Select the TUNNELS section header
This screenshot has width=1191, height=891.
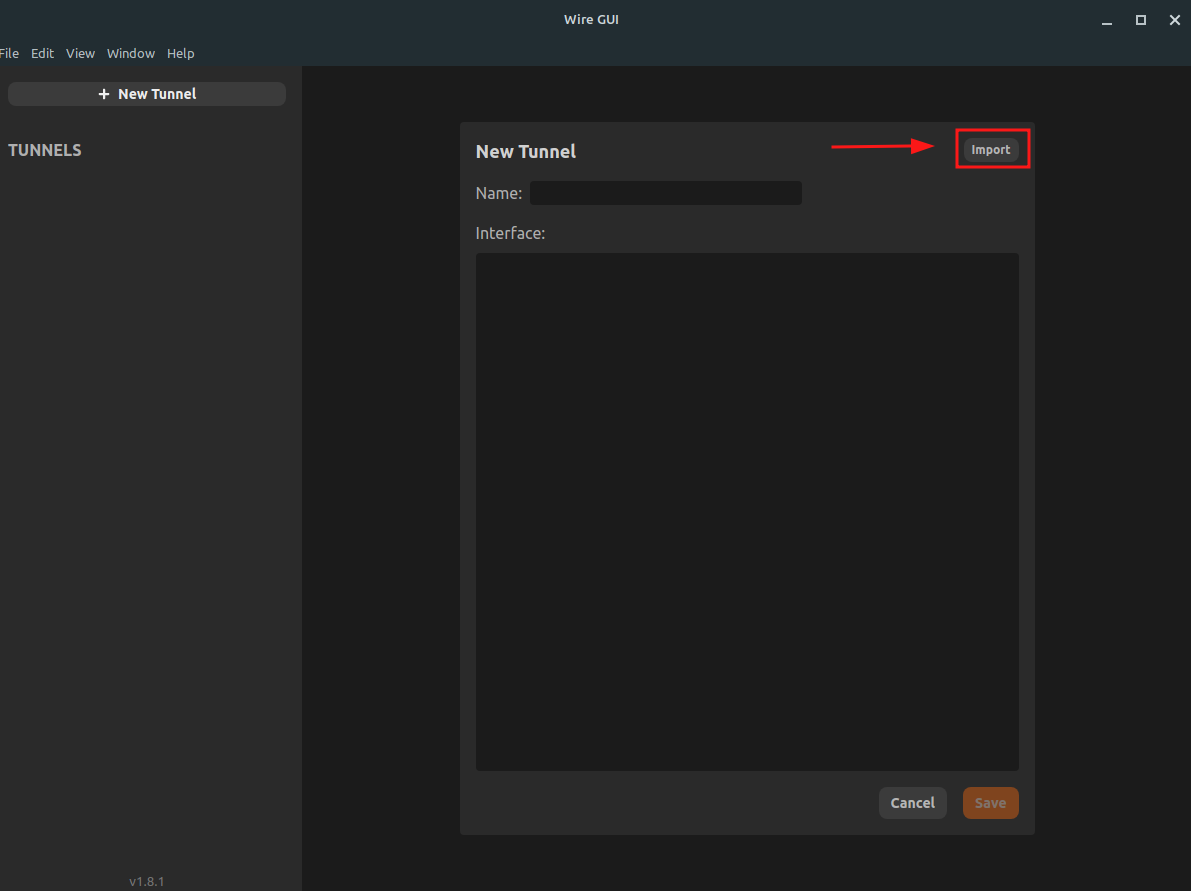(44, 150)
